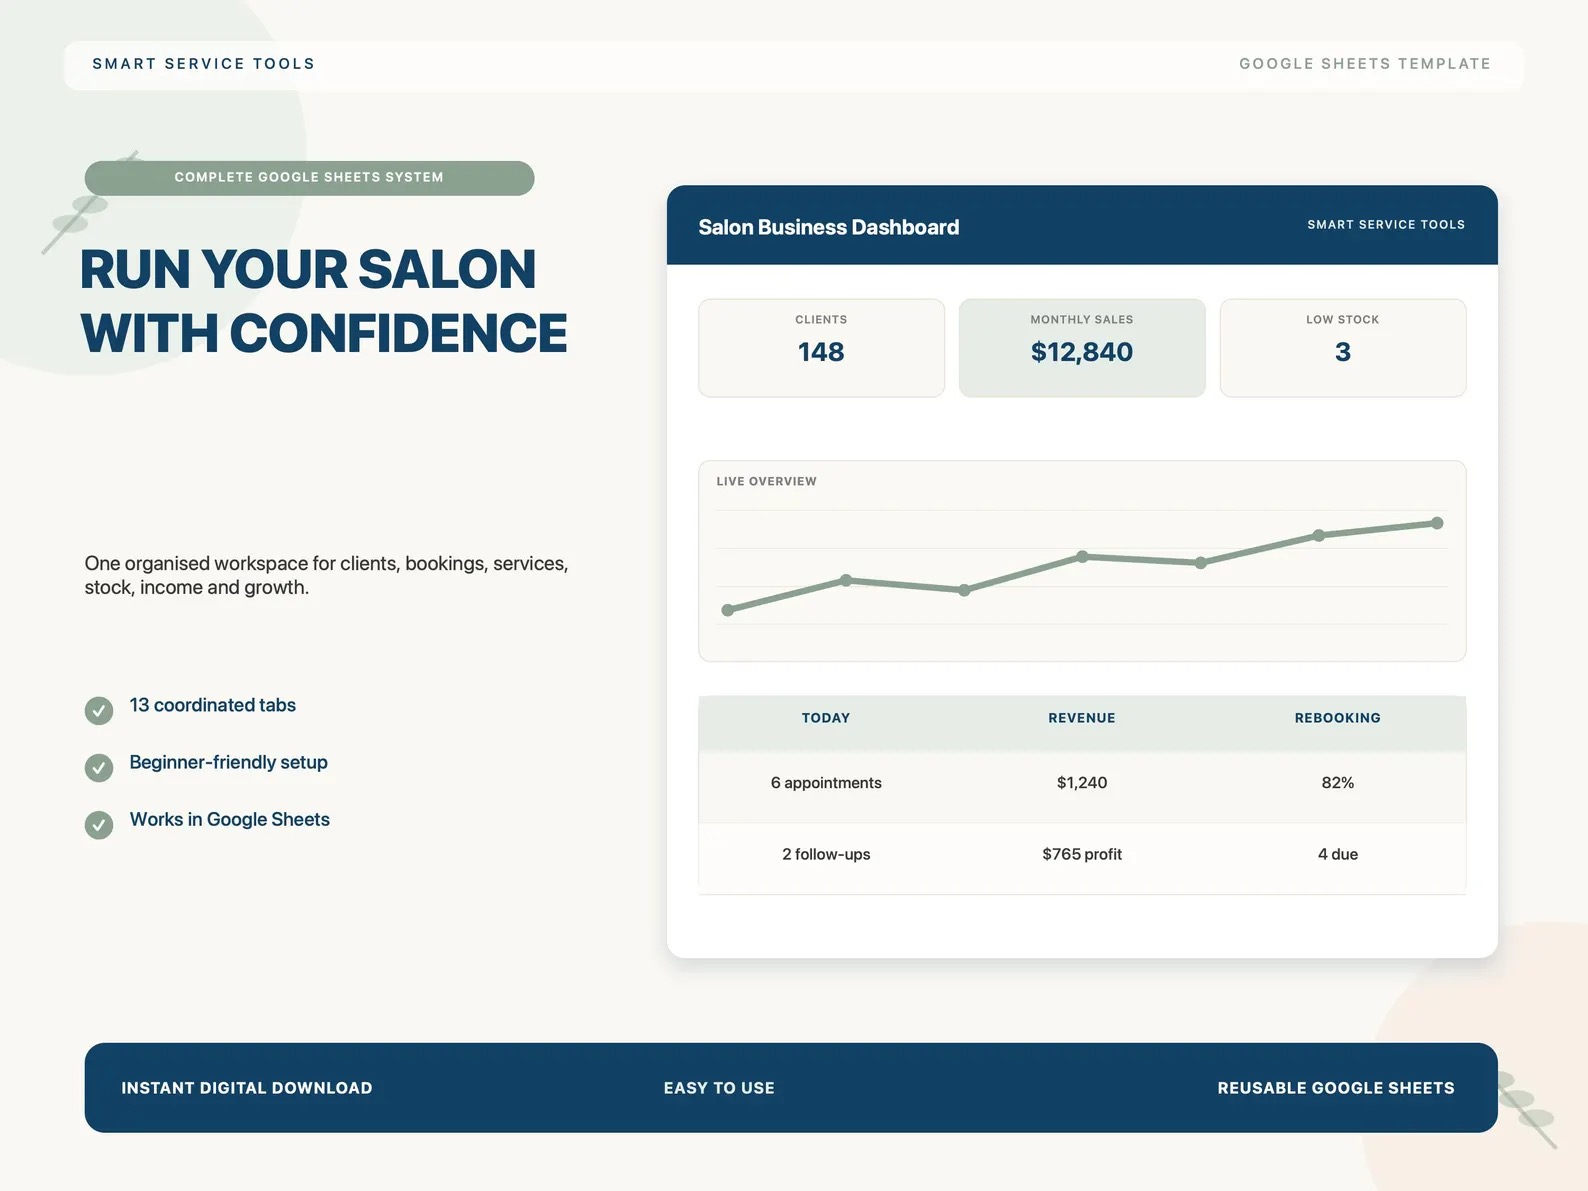Click the checkmark icon beside "Beginner-friendly setup"
This screenshot has height=1191, width=1588.
pyautogui.click(x=99, y=767)
